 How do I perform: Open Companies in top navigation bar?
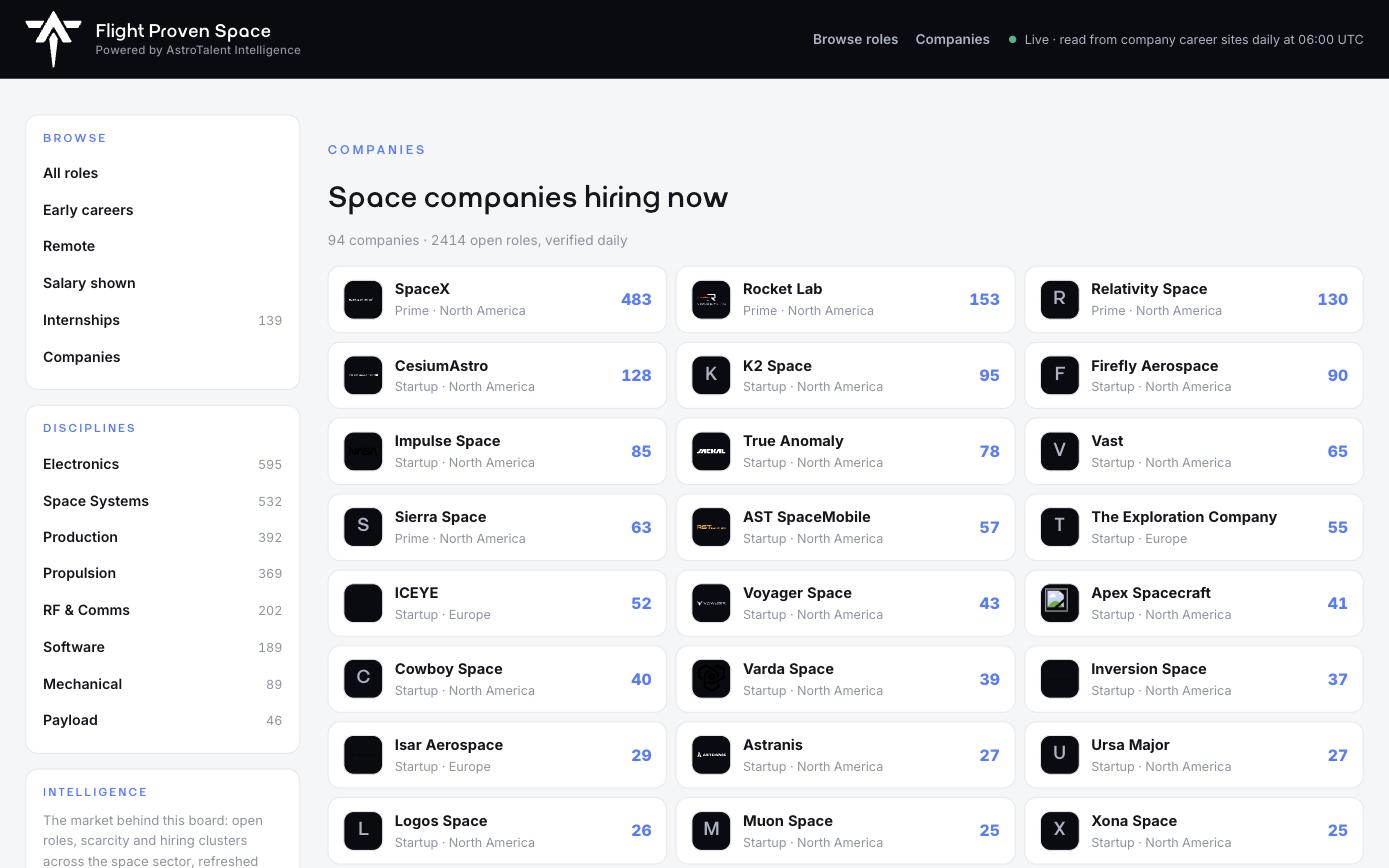click(952, 39)
